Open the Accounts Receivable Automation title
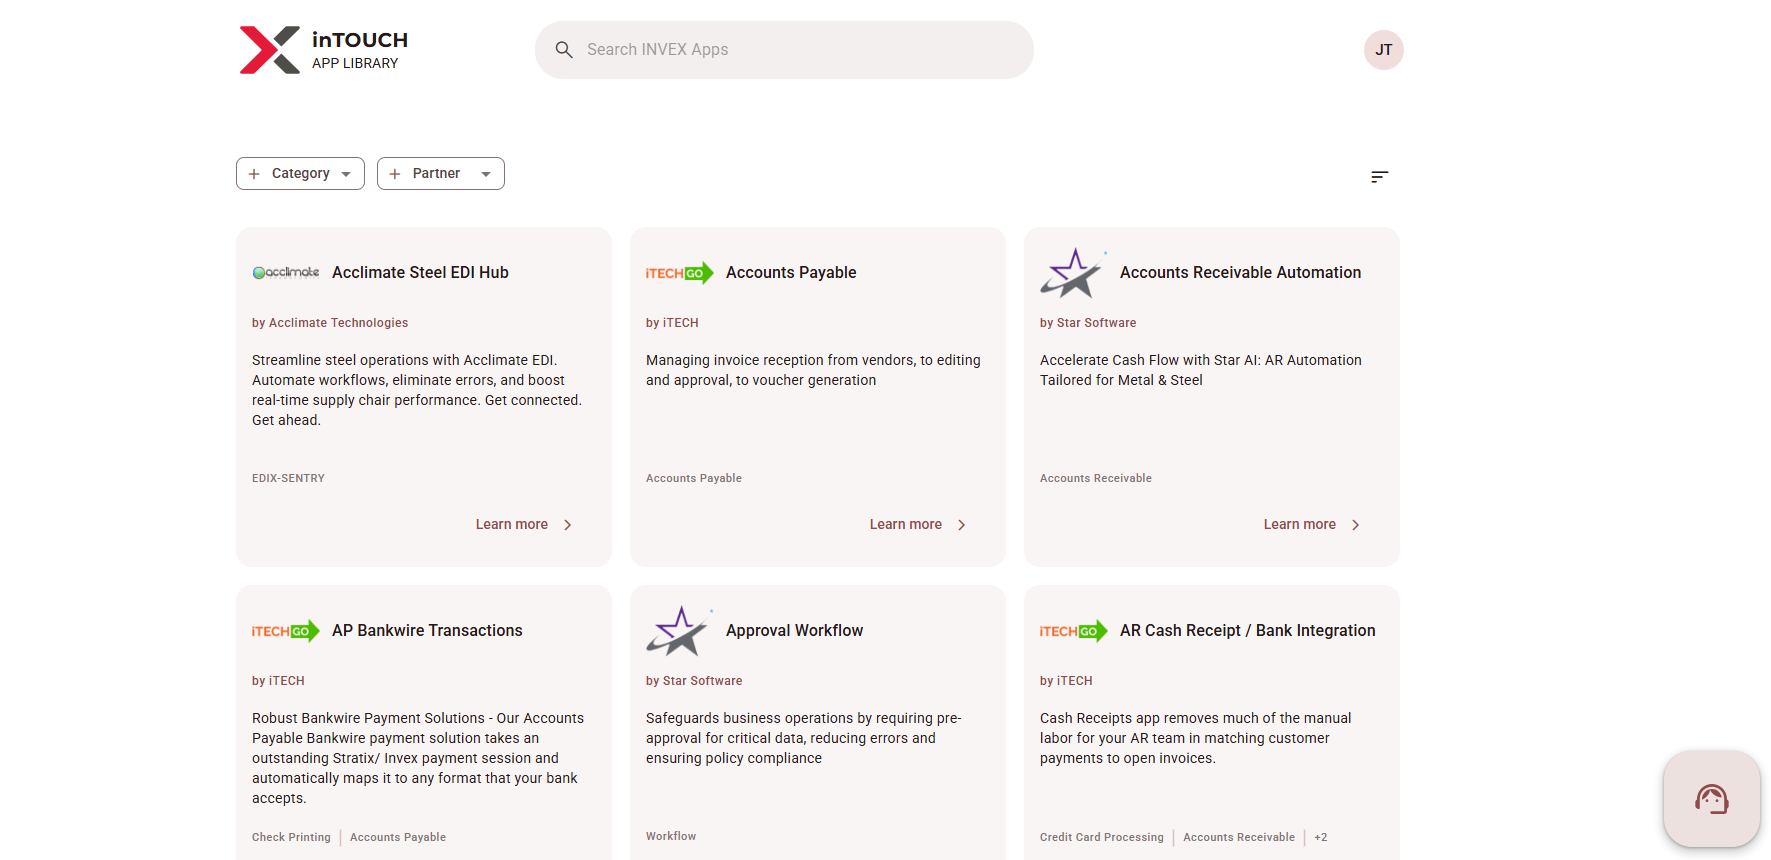The image size is (1771, 860). (x=1240, y=272)
